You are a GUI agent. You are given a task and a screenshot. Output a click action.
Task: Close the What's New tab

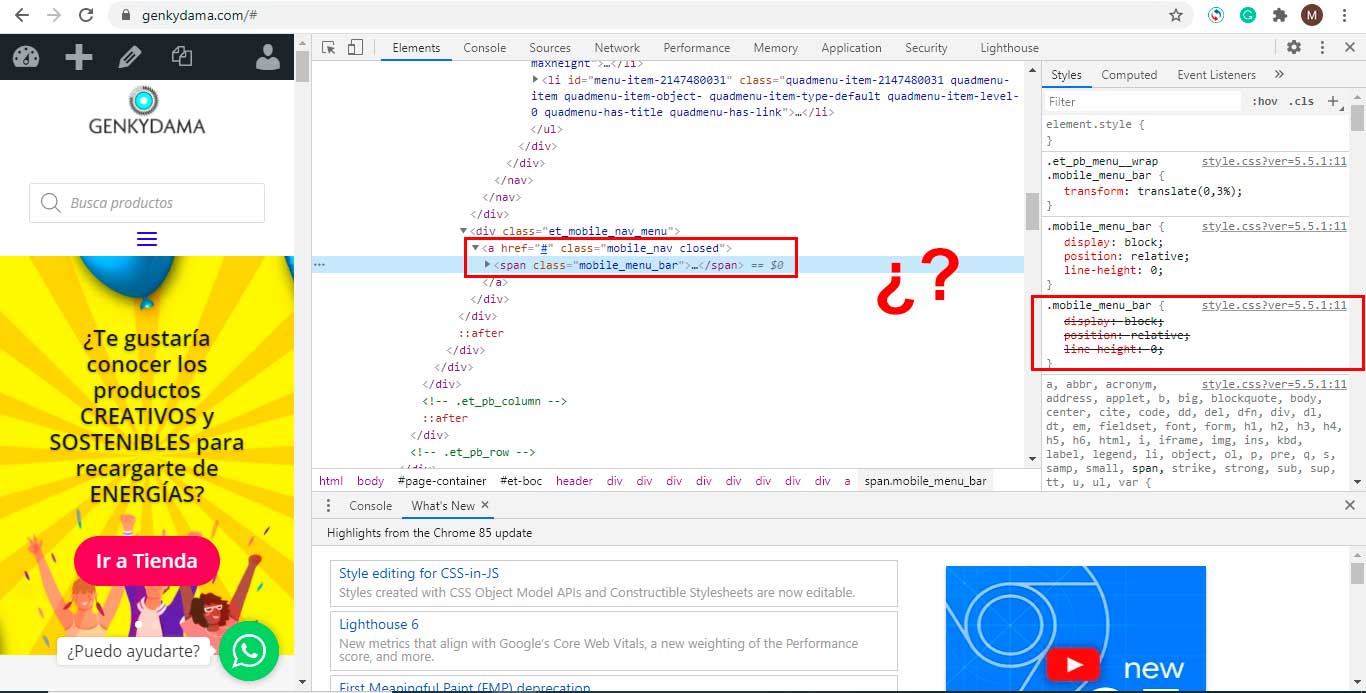click(x=485, y=506)
